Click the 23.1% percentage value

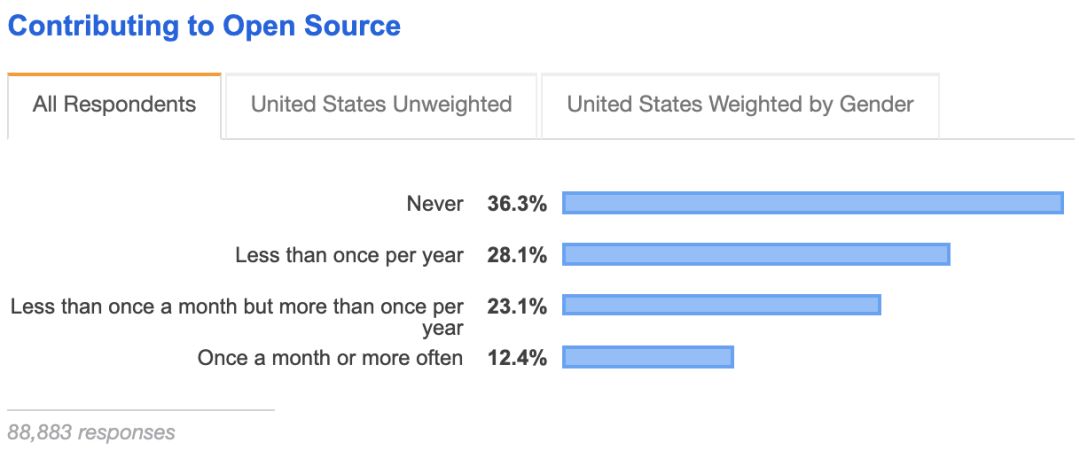click(x=517, y=307)
